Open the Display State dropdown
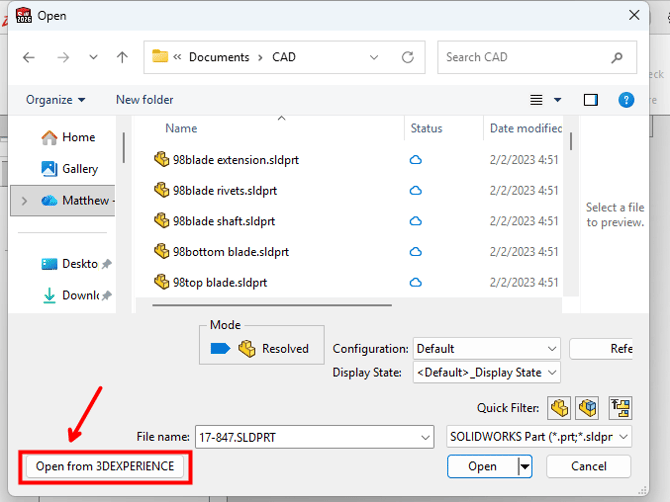 (x=486, y=373)
